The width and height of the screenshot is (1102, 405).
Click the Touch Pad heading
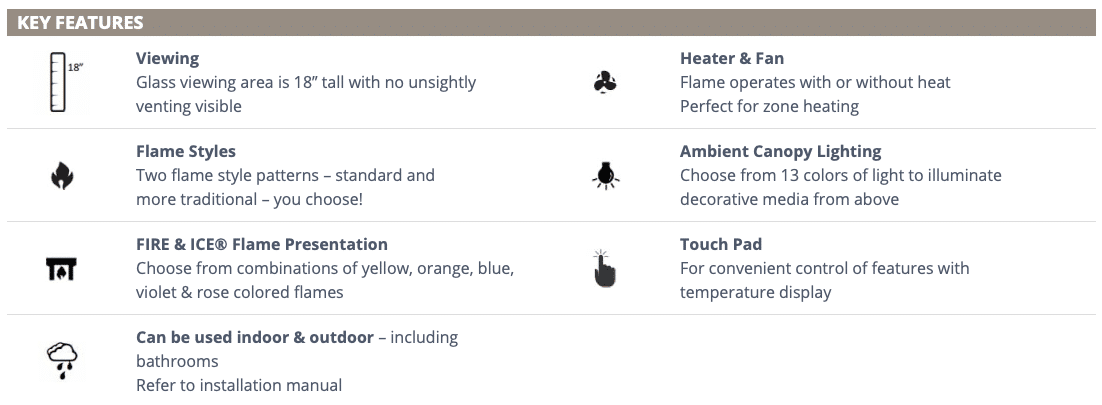[x=720, y=244]
